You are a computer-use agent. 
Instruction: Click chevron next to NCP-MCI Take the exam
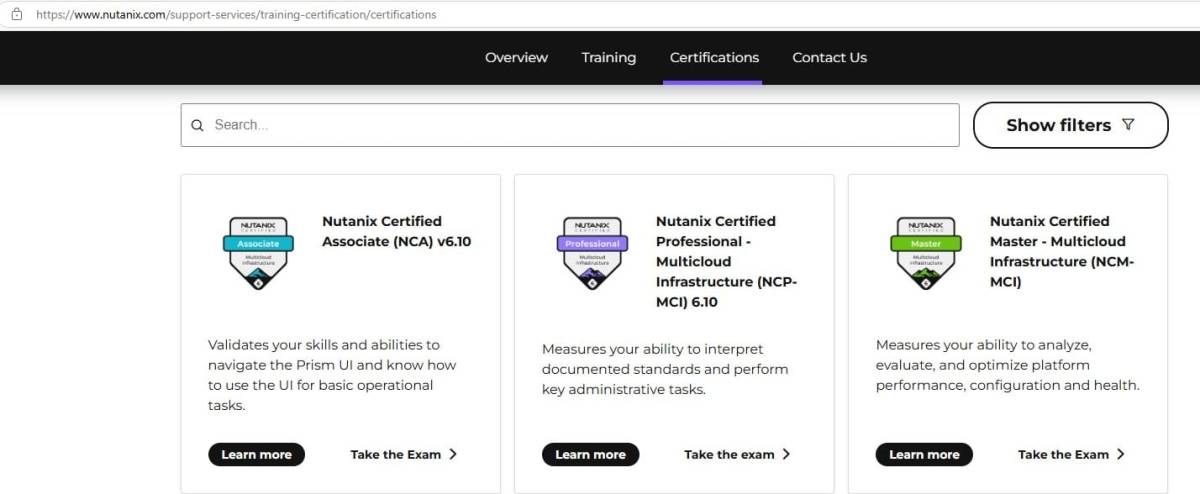click(786, 454)
